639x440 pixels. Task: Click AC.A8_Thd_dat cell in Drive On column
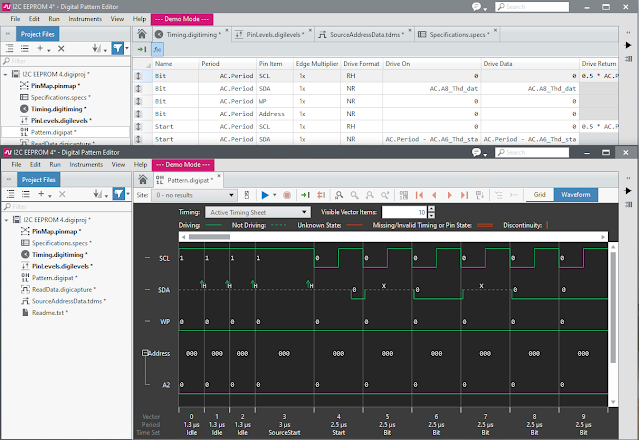(432, 88)
